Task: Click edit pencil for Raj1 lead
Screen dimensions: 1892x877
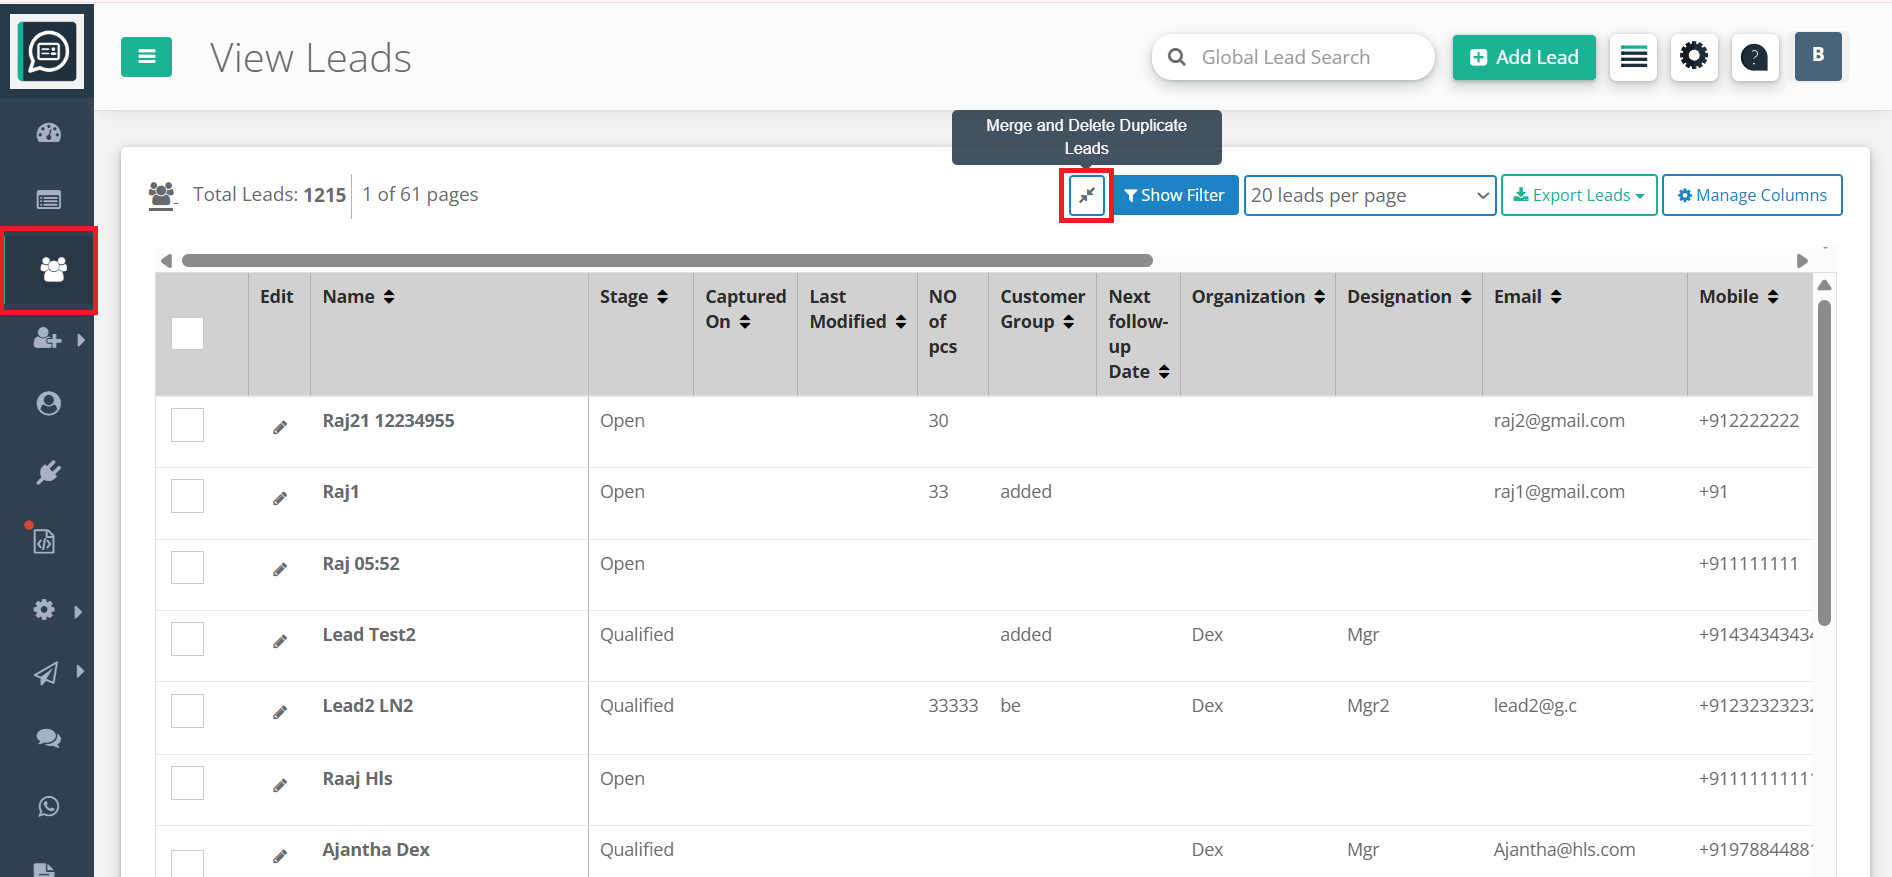Action: click(x=280, y=498)
